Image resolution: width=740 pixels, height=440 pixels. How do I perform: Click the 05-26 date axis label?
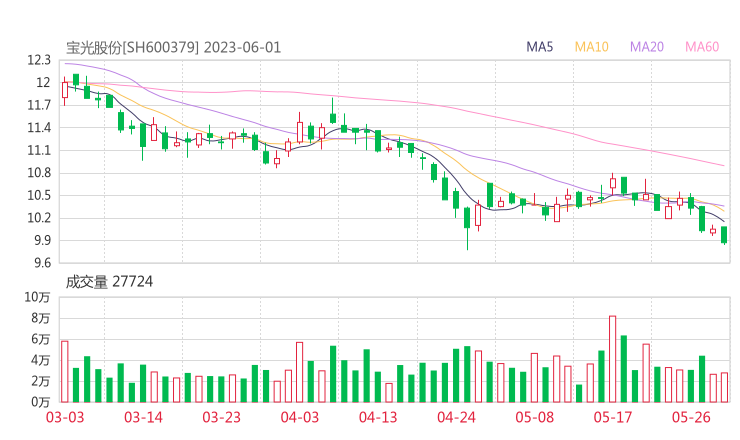coord(691,417)
